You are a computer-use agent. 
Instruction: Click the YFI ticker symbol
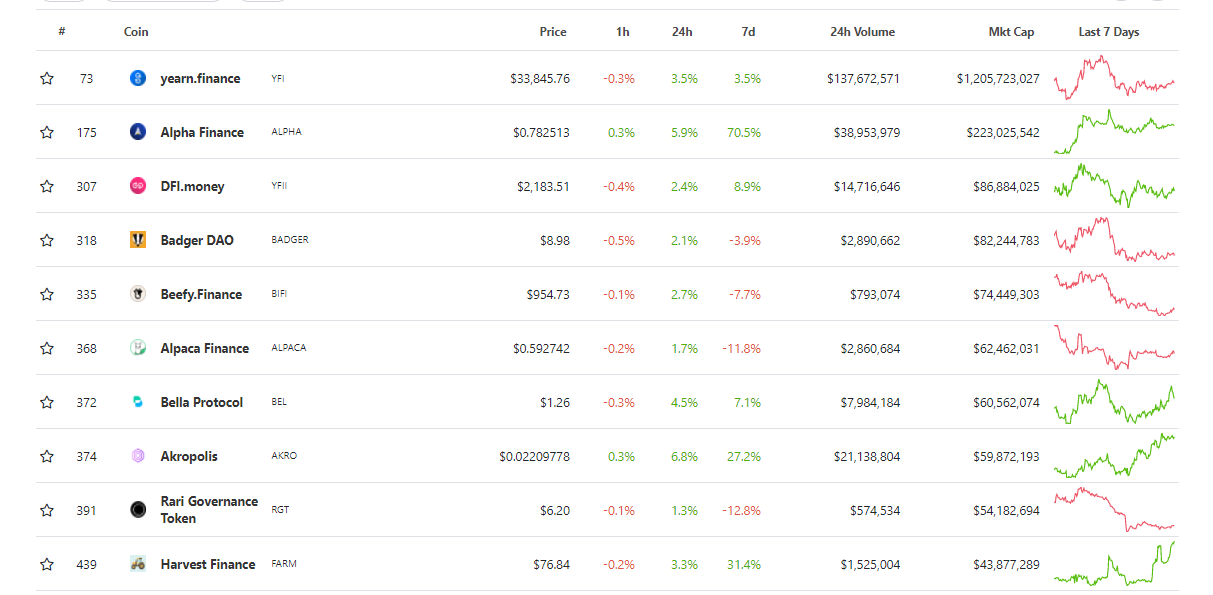278,78
